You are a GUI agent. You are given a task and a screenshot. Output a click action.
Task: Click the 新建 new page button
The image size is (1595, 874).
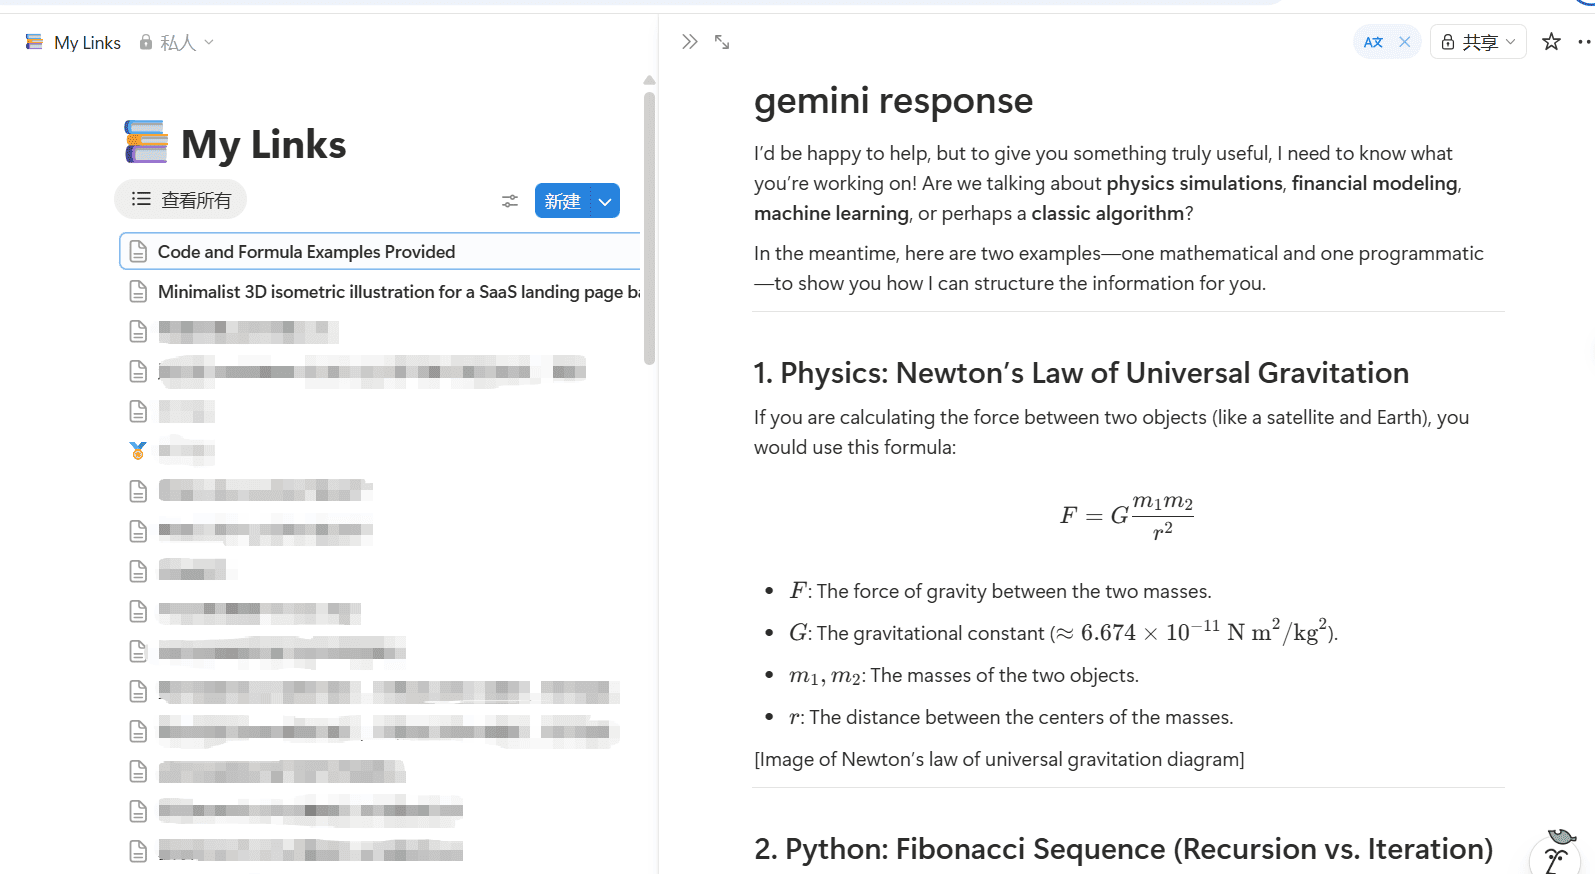(562, 201)
